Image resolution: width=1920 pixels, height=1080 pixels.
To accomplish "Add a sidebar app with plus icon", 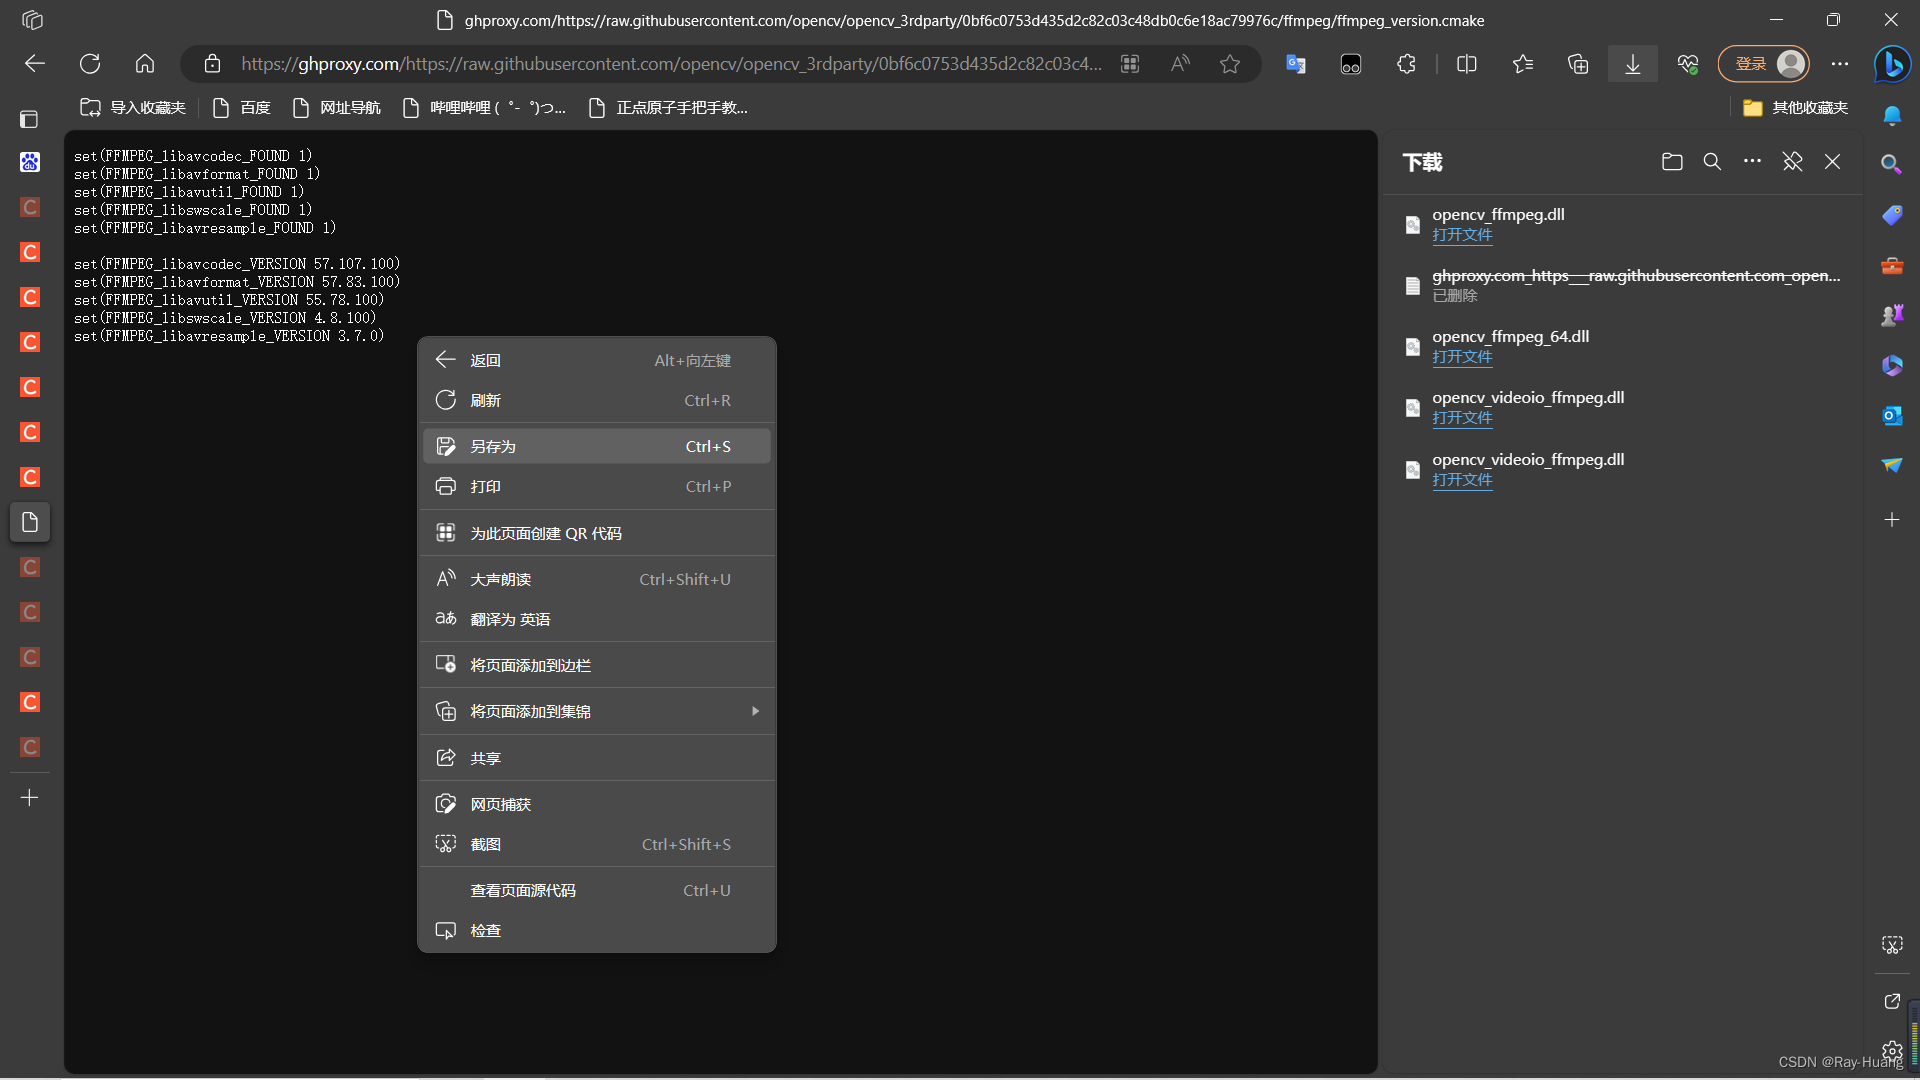I will (x=1892, y=520).
